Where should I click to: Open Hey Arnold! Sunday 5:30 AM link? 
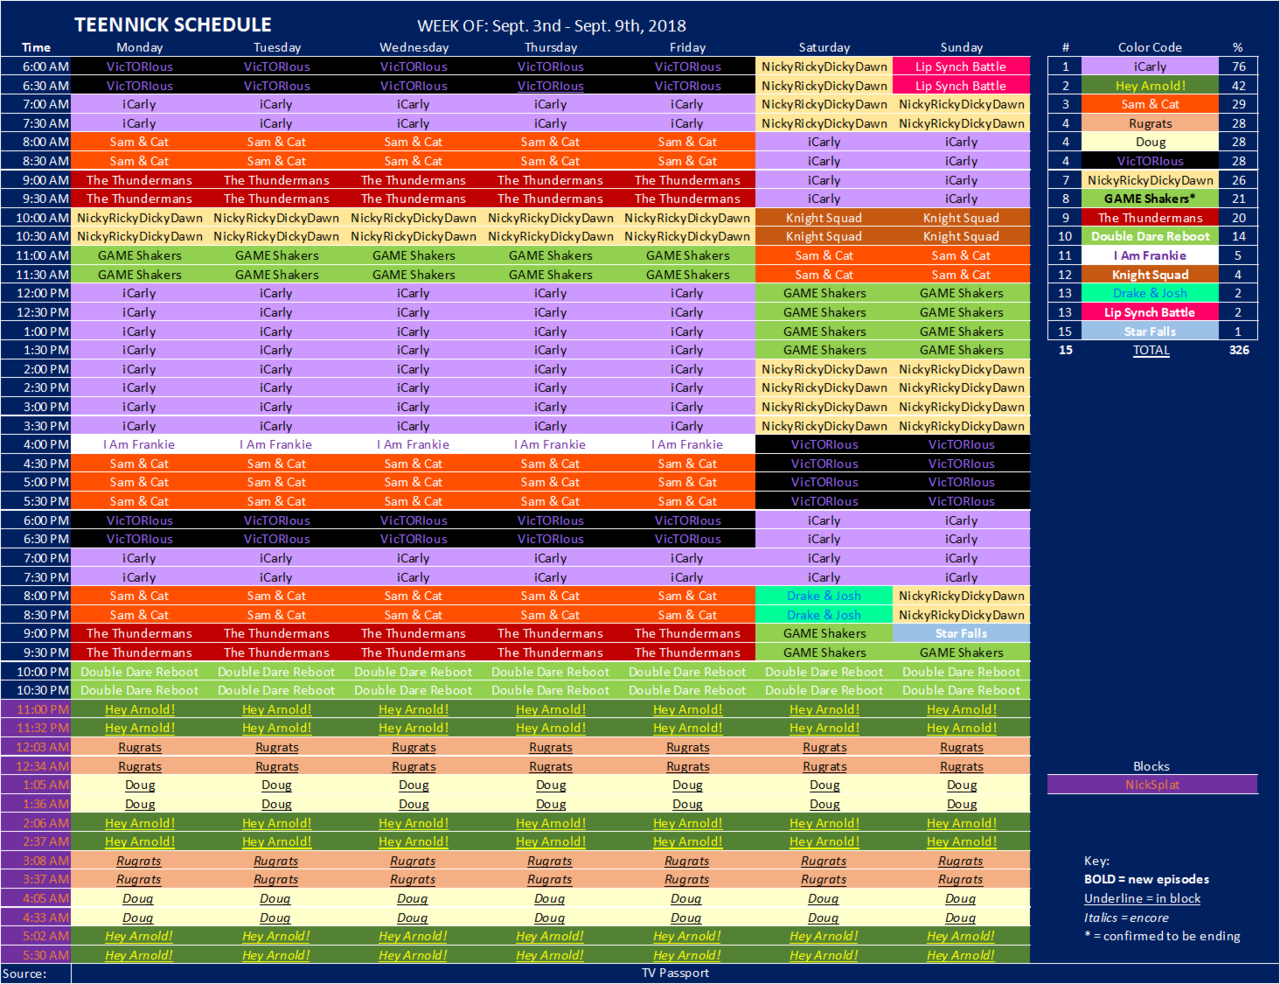click(x=961, y=955)
